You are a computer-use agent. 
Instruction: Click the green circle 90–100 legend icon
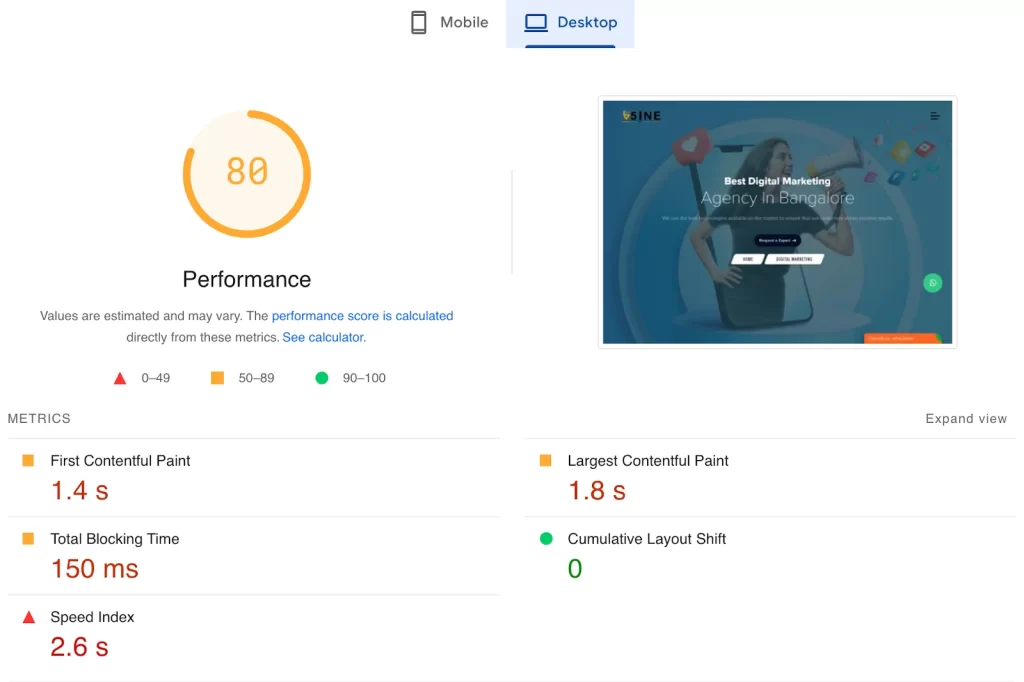tap(321, 378)
